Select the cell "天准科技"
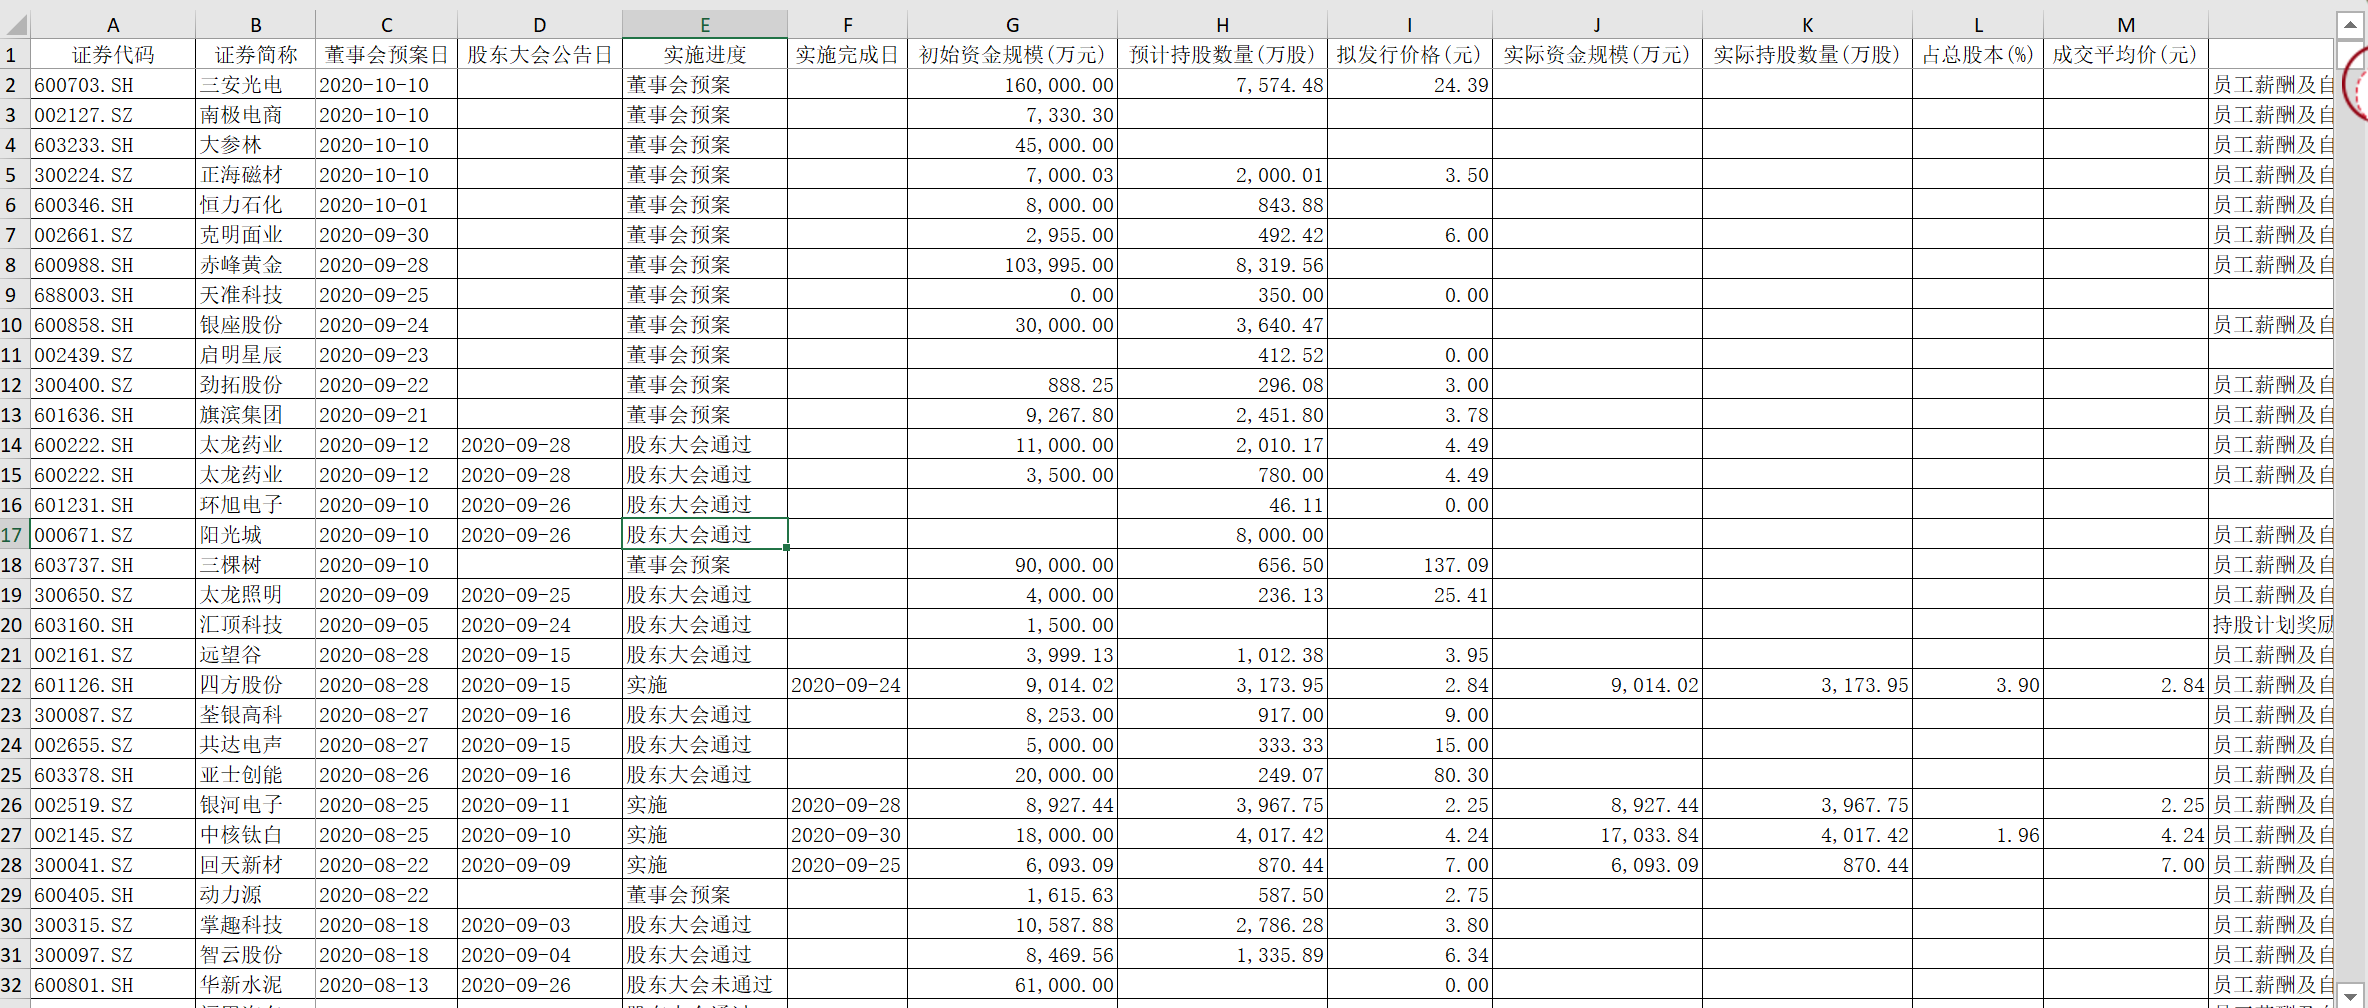The height and width of the screenshot is (1008, 2368). pyautogui.click(x=256, y=294)
